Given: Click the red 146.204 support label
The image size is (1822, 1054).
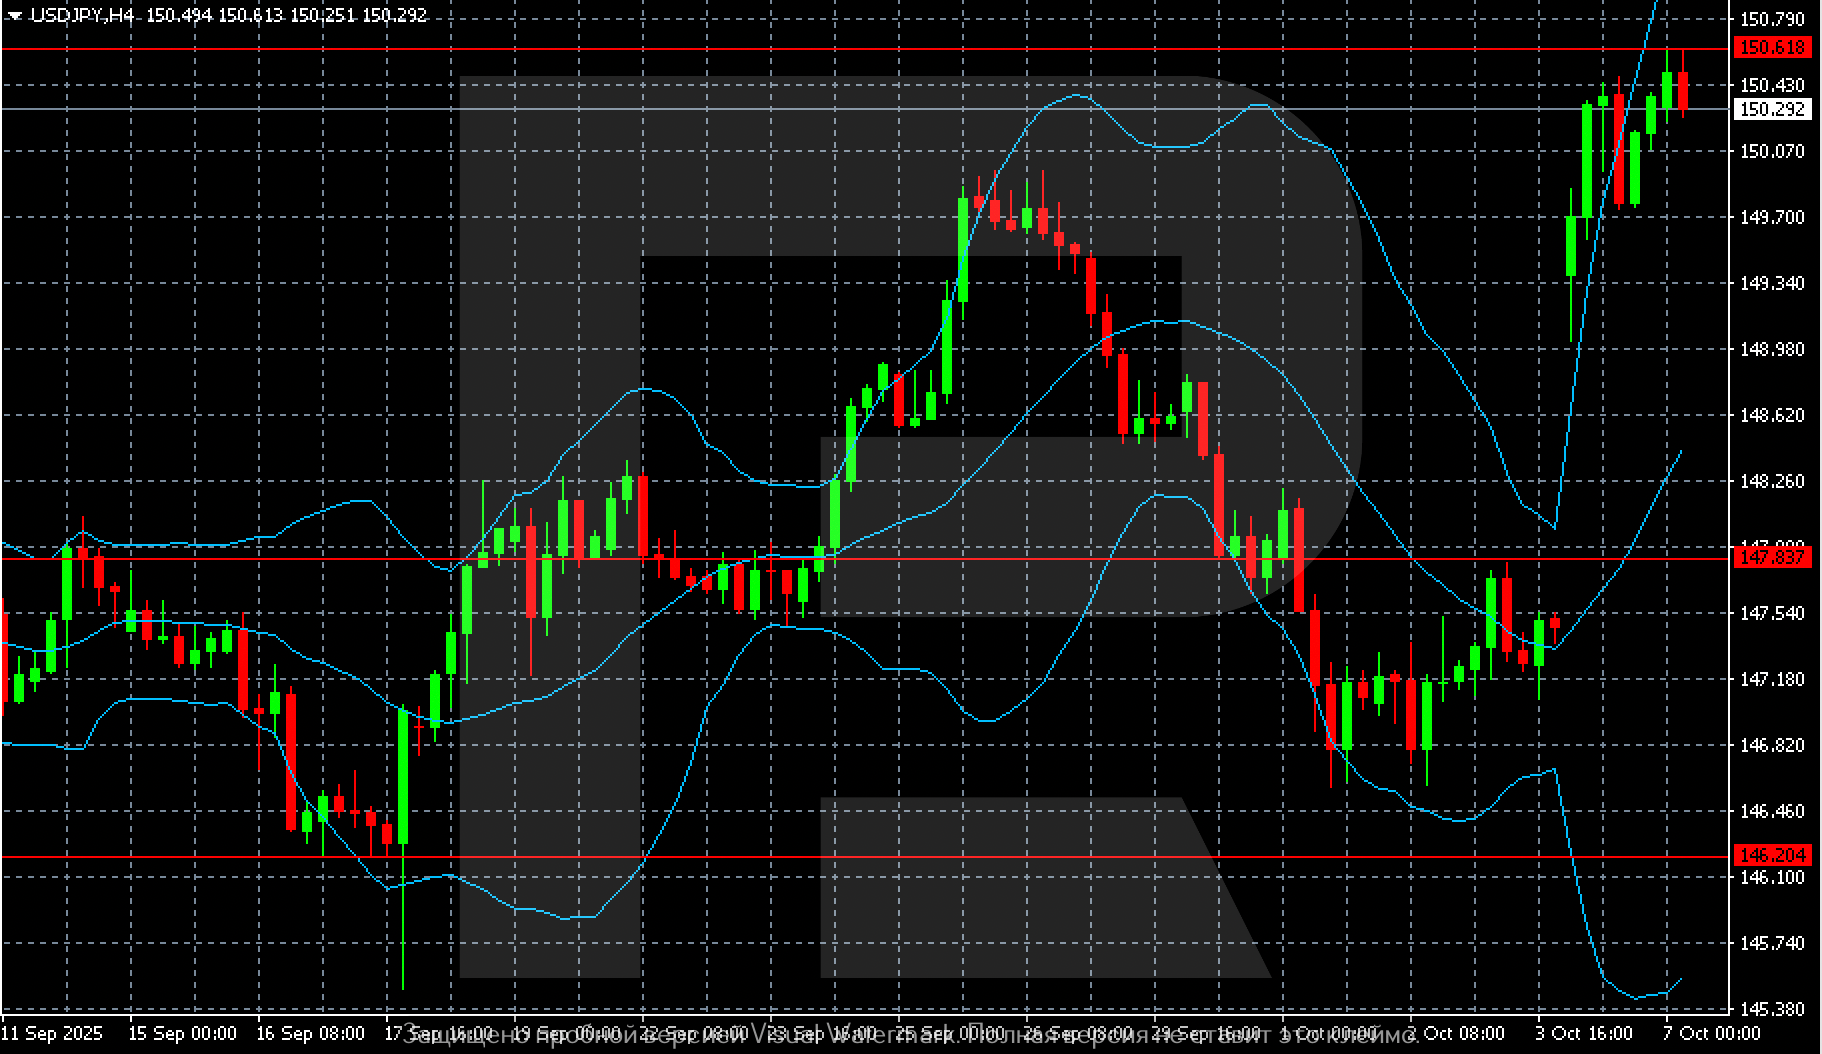Looking at the screenshot, I should click(x=1772, y=855).
